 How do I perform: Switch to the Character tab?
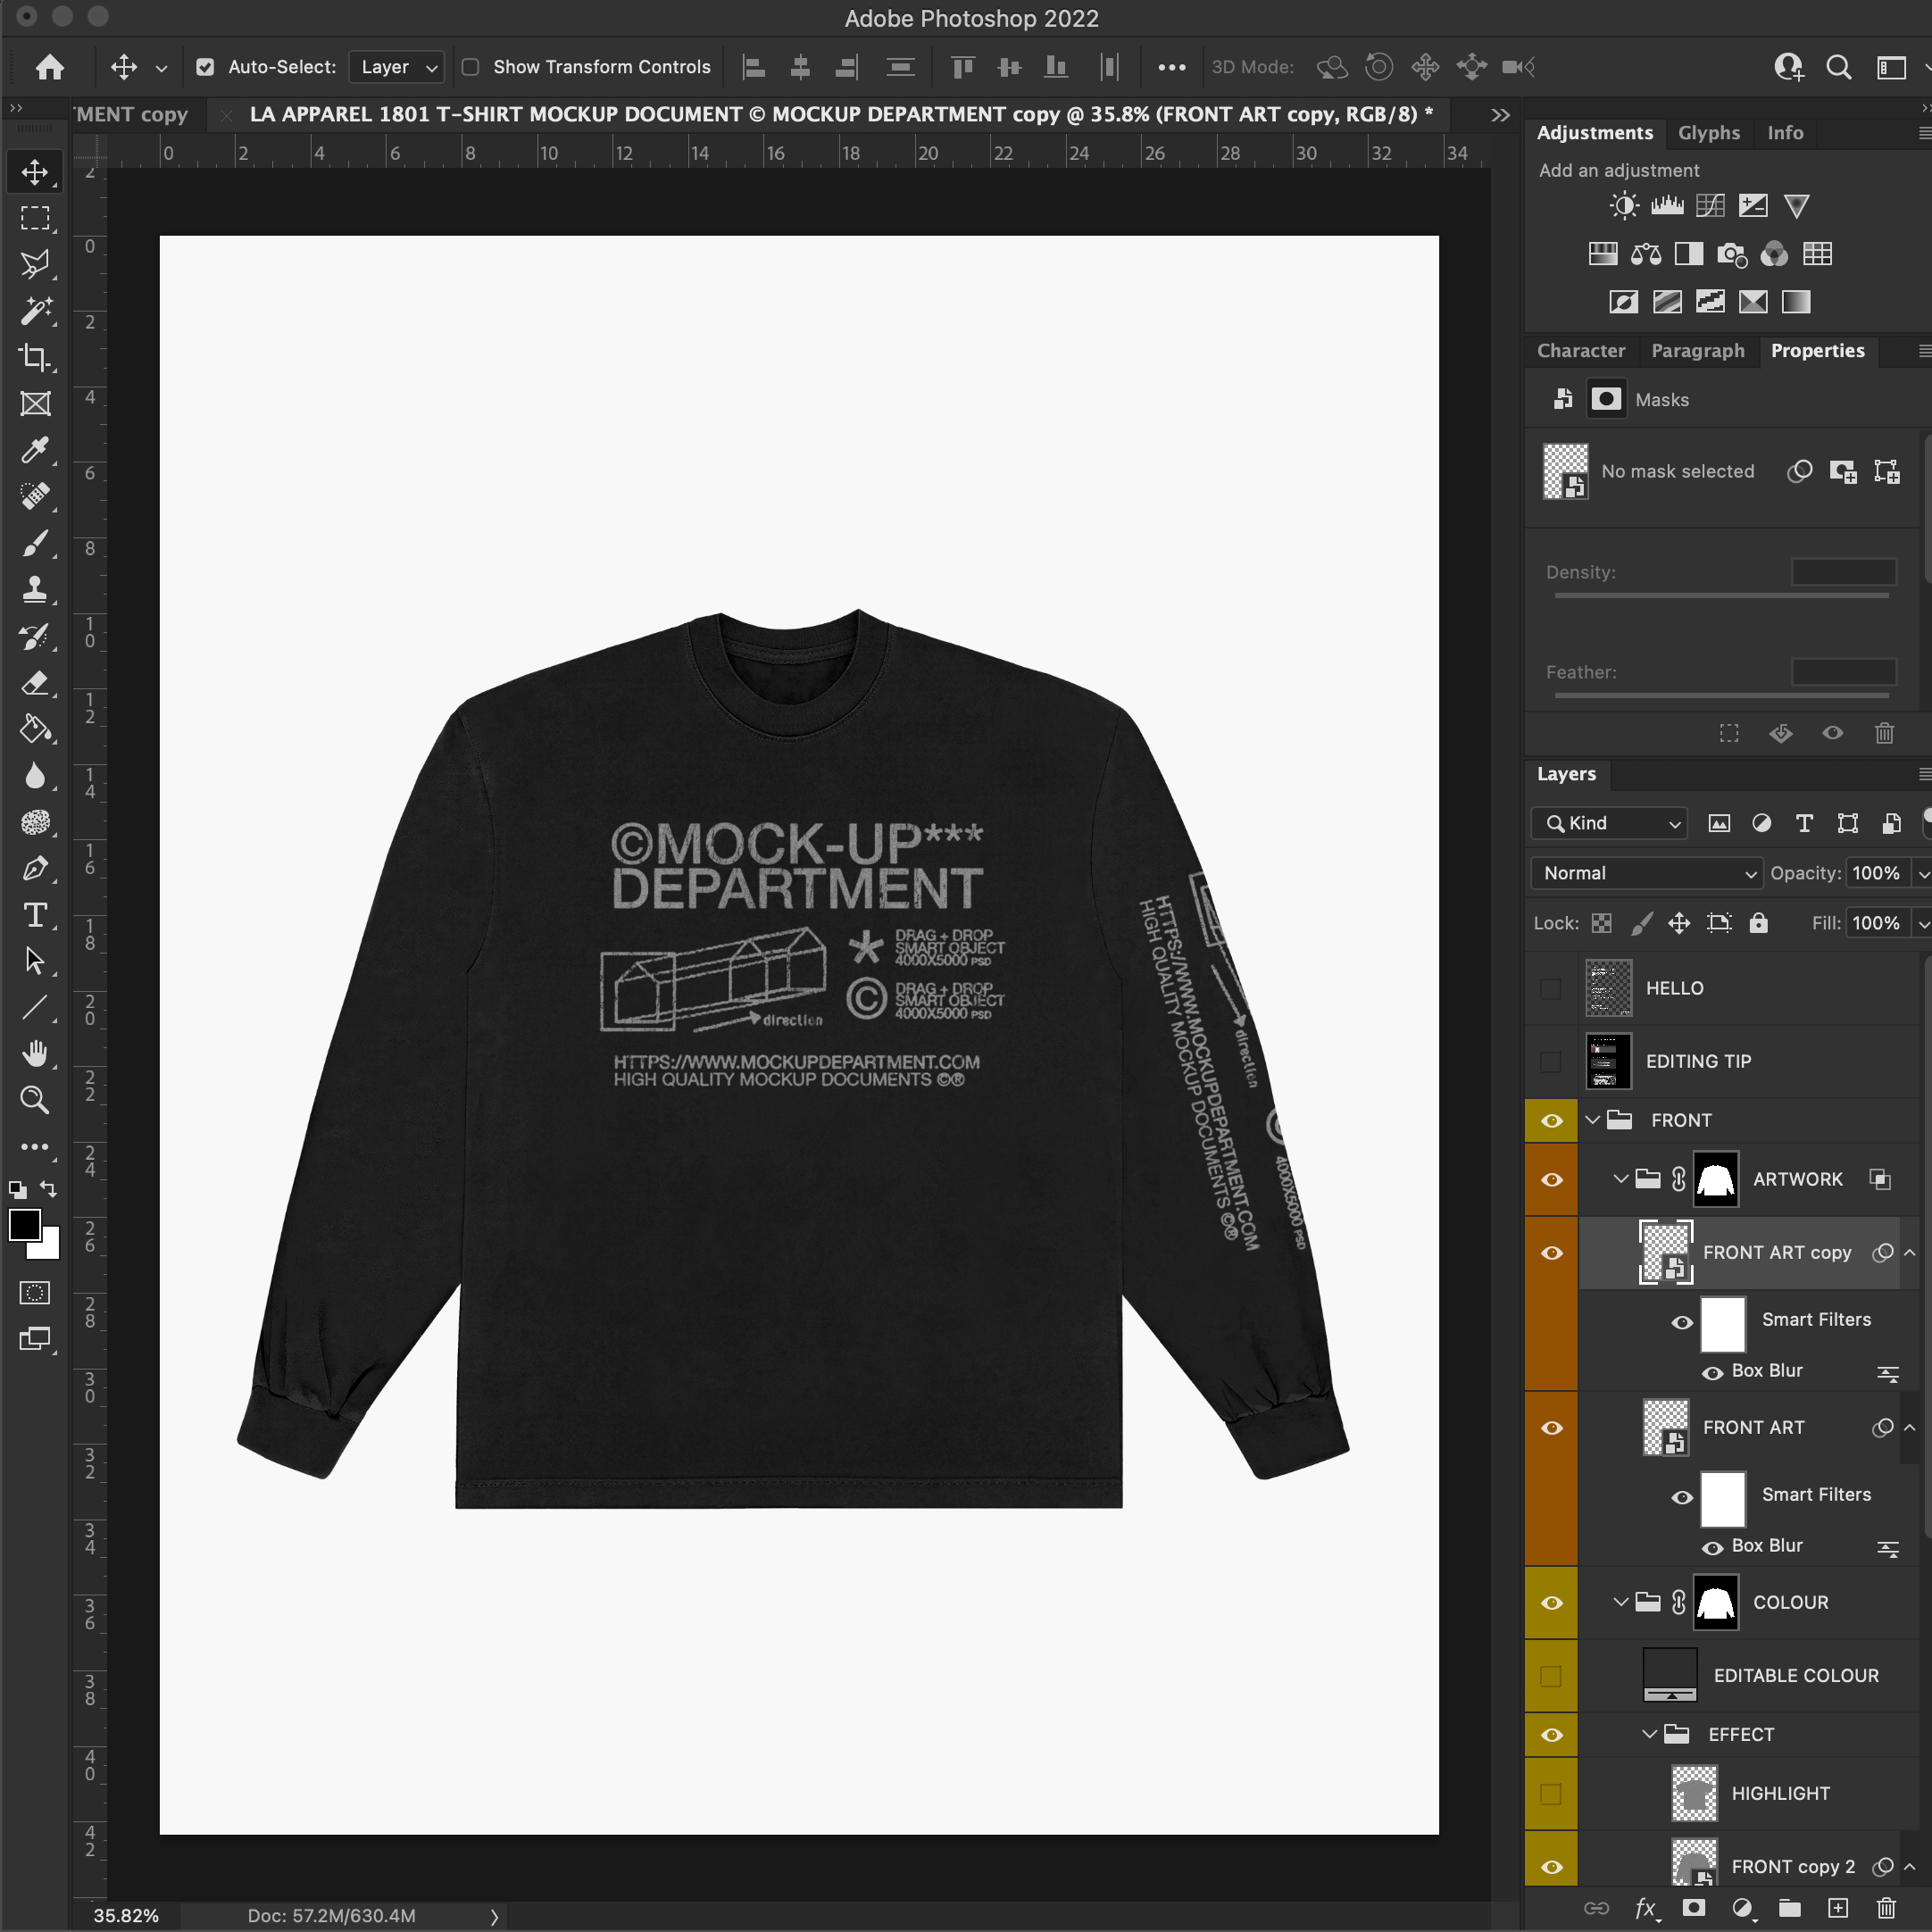point(1581,351)
